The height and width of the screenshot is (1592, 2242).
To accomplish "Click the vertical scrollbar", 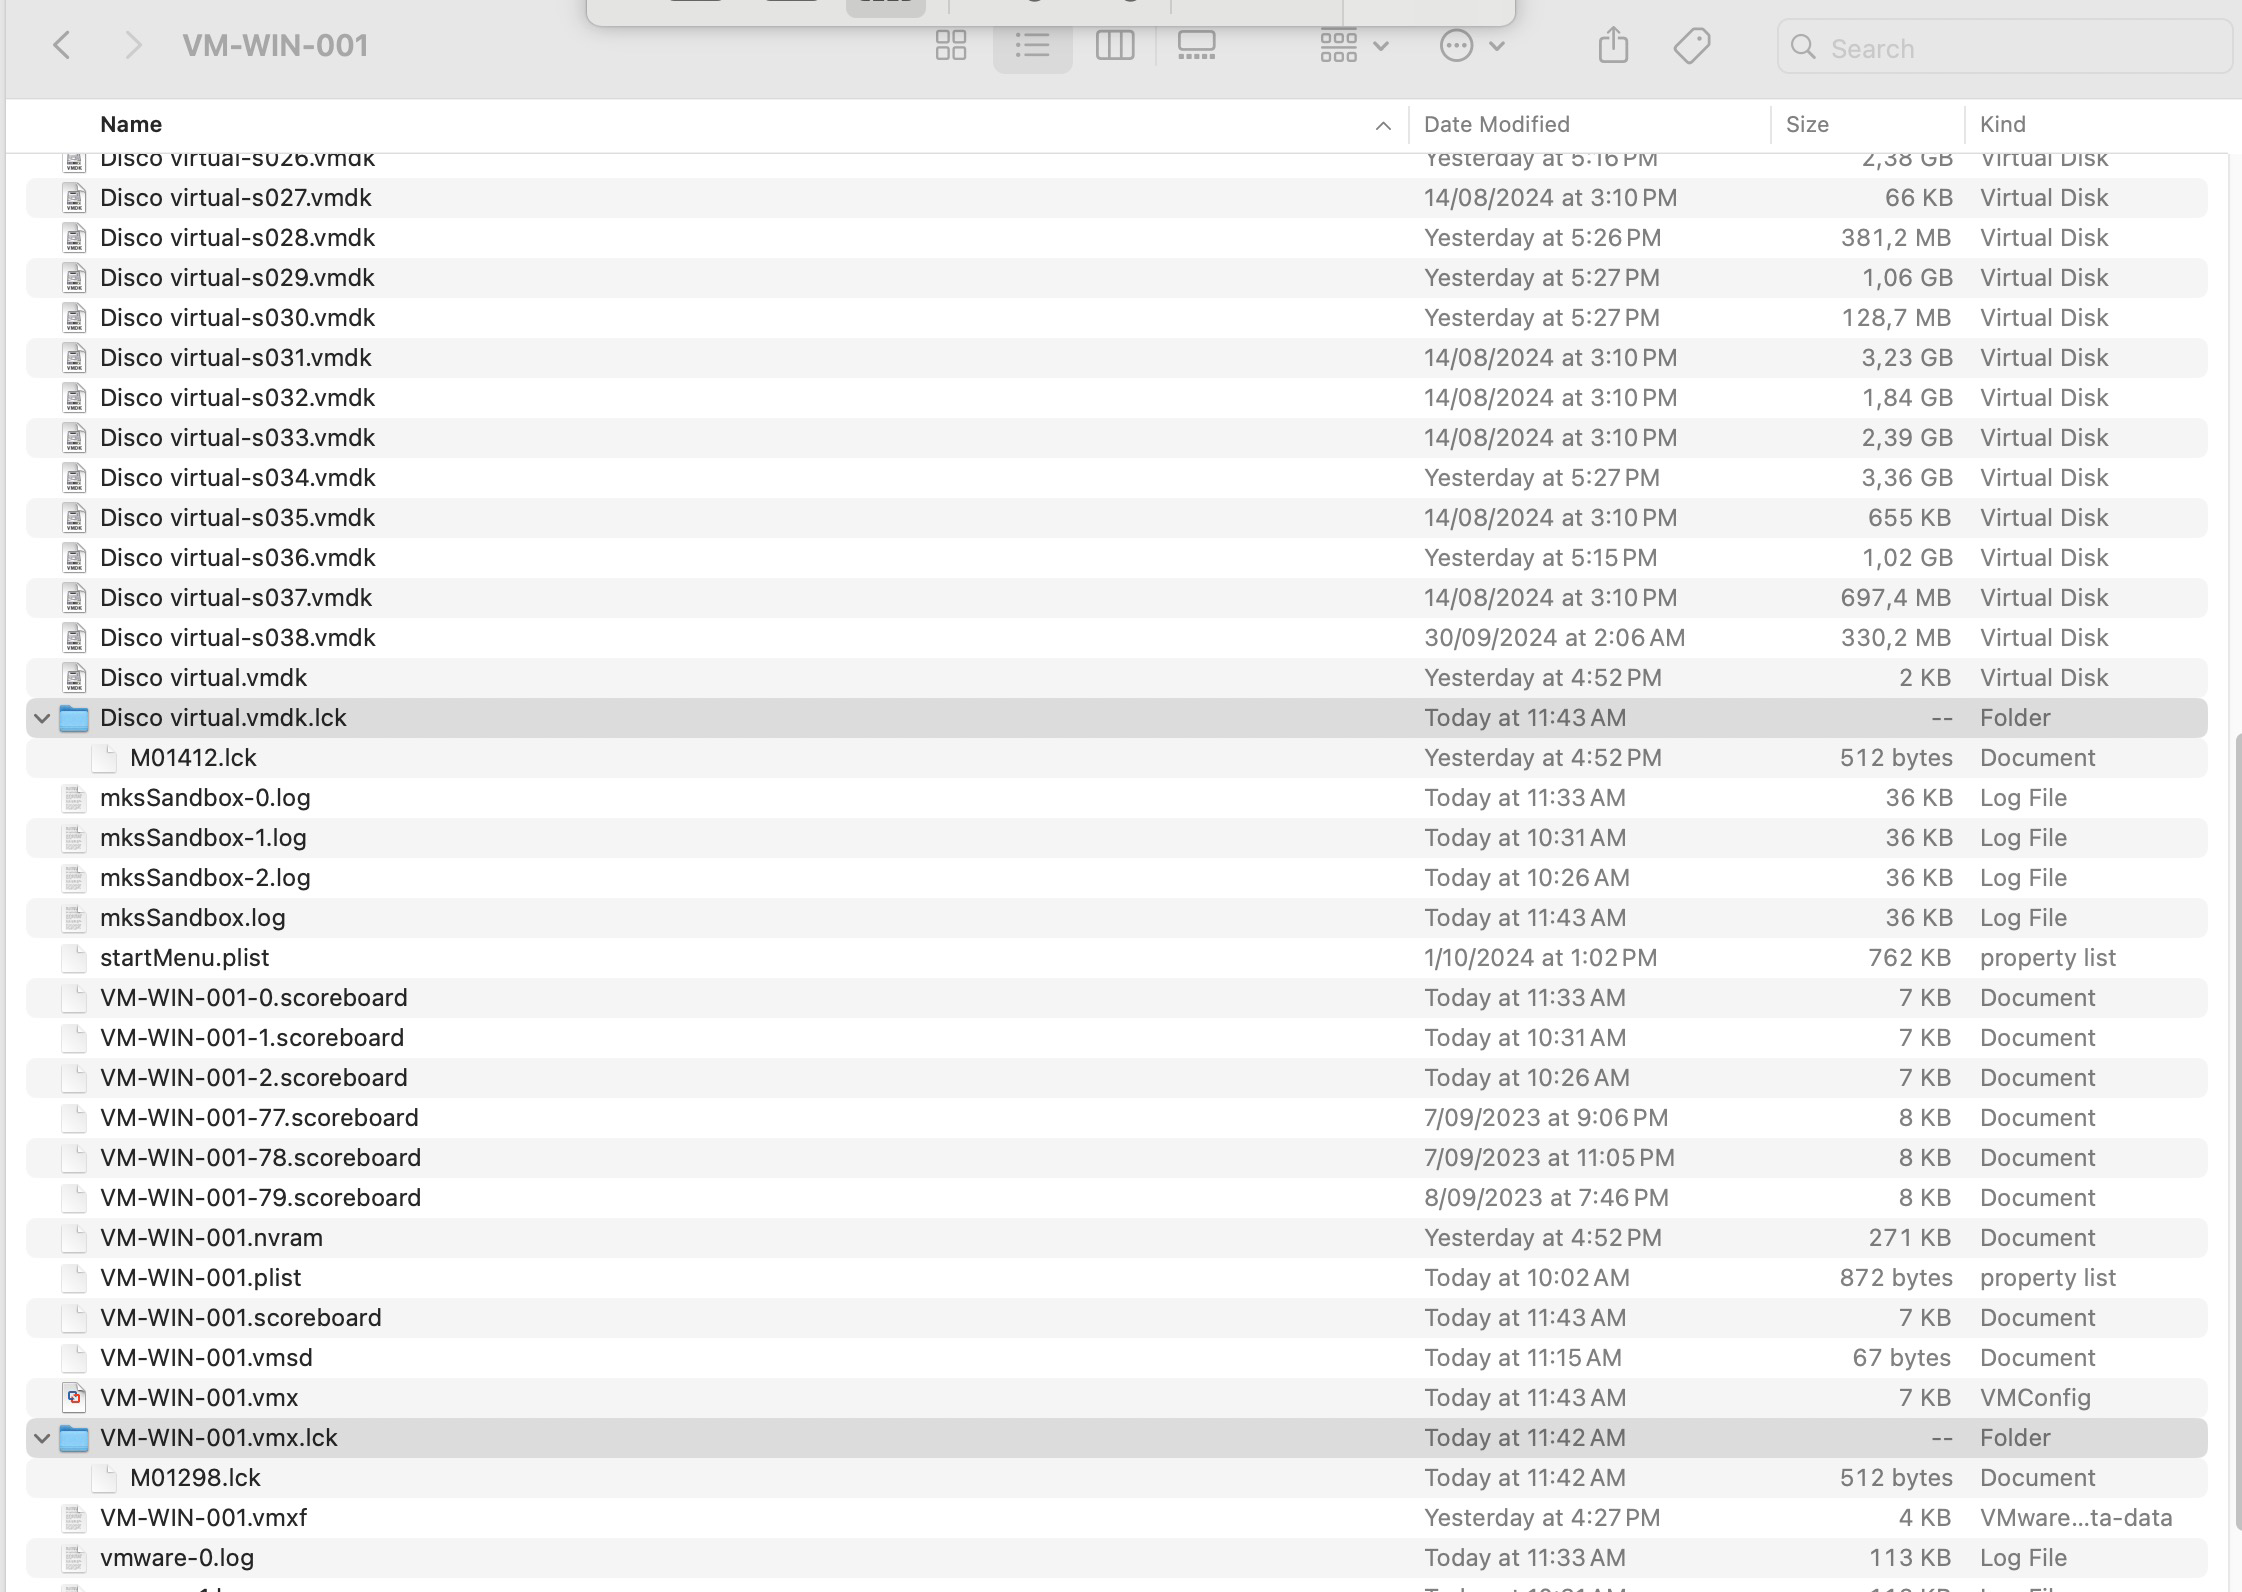I will click(x=2236, y=1130).
